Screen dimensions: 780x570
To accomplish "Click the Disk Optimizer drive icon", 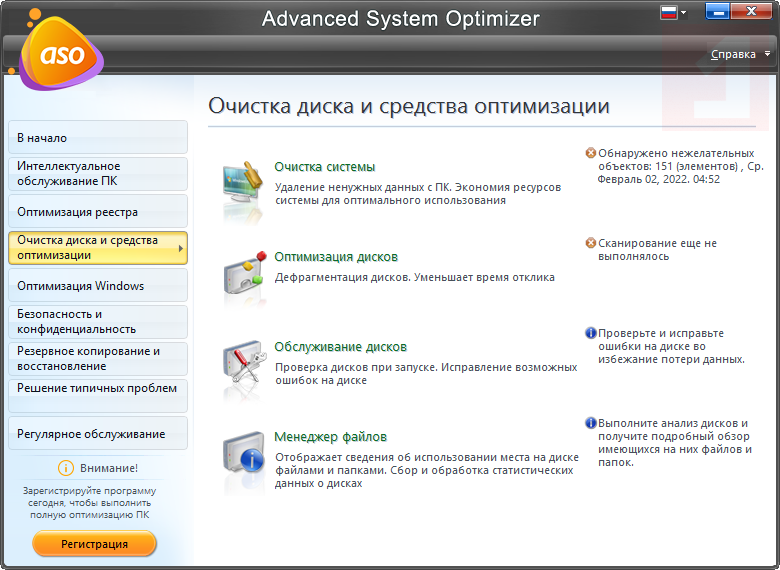I will 243,274.
